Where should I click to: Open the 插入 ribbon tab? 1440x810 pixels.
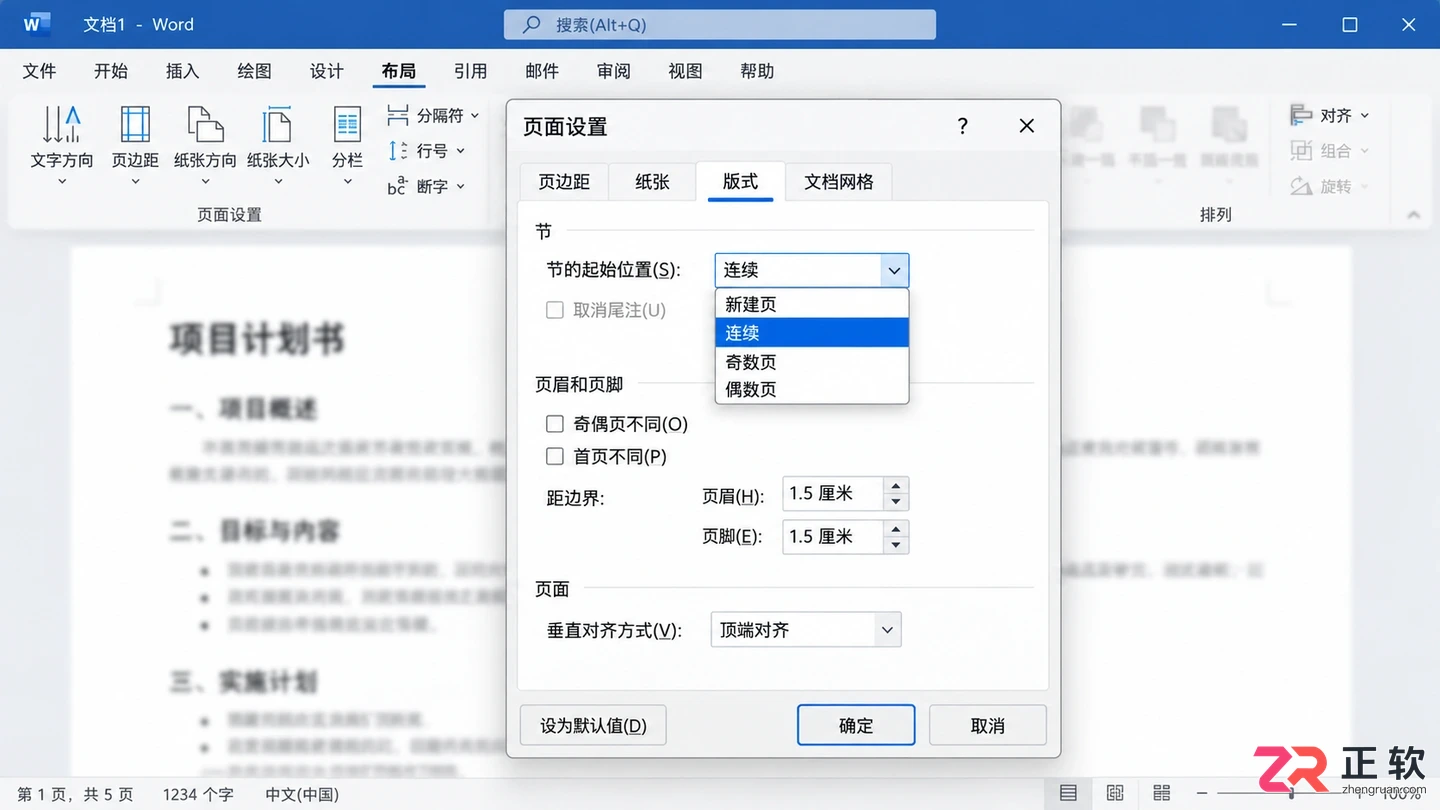tap(183, 71)
